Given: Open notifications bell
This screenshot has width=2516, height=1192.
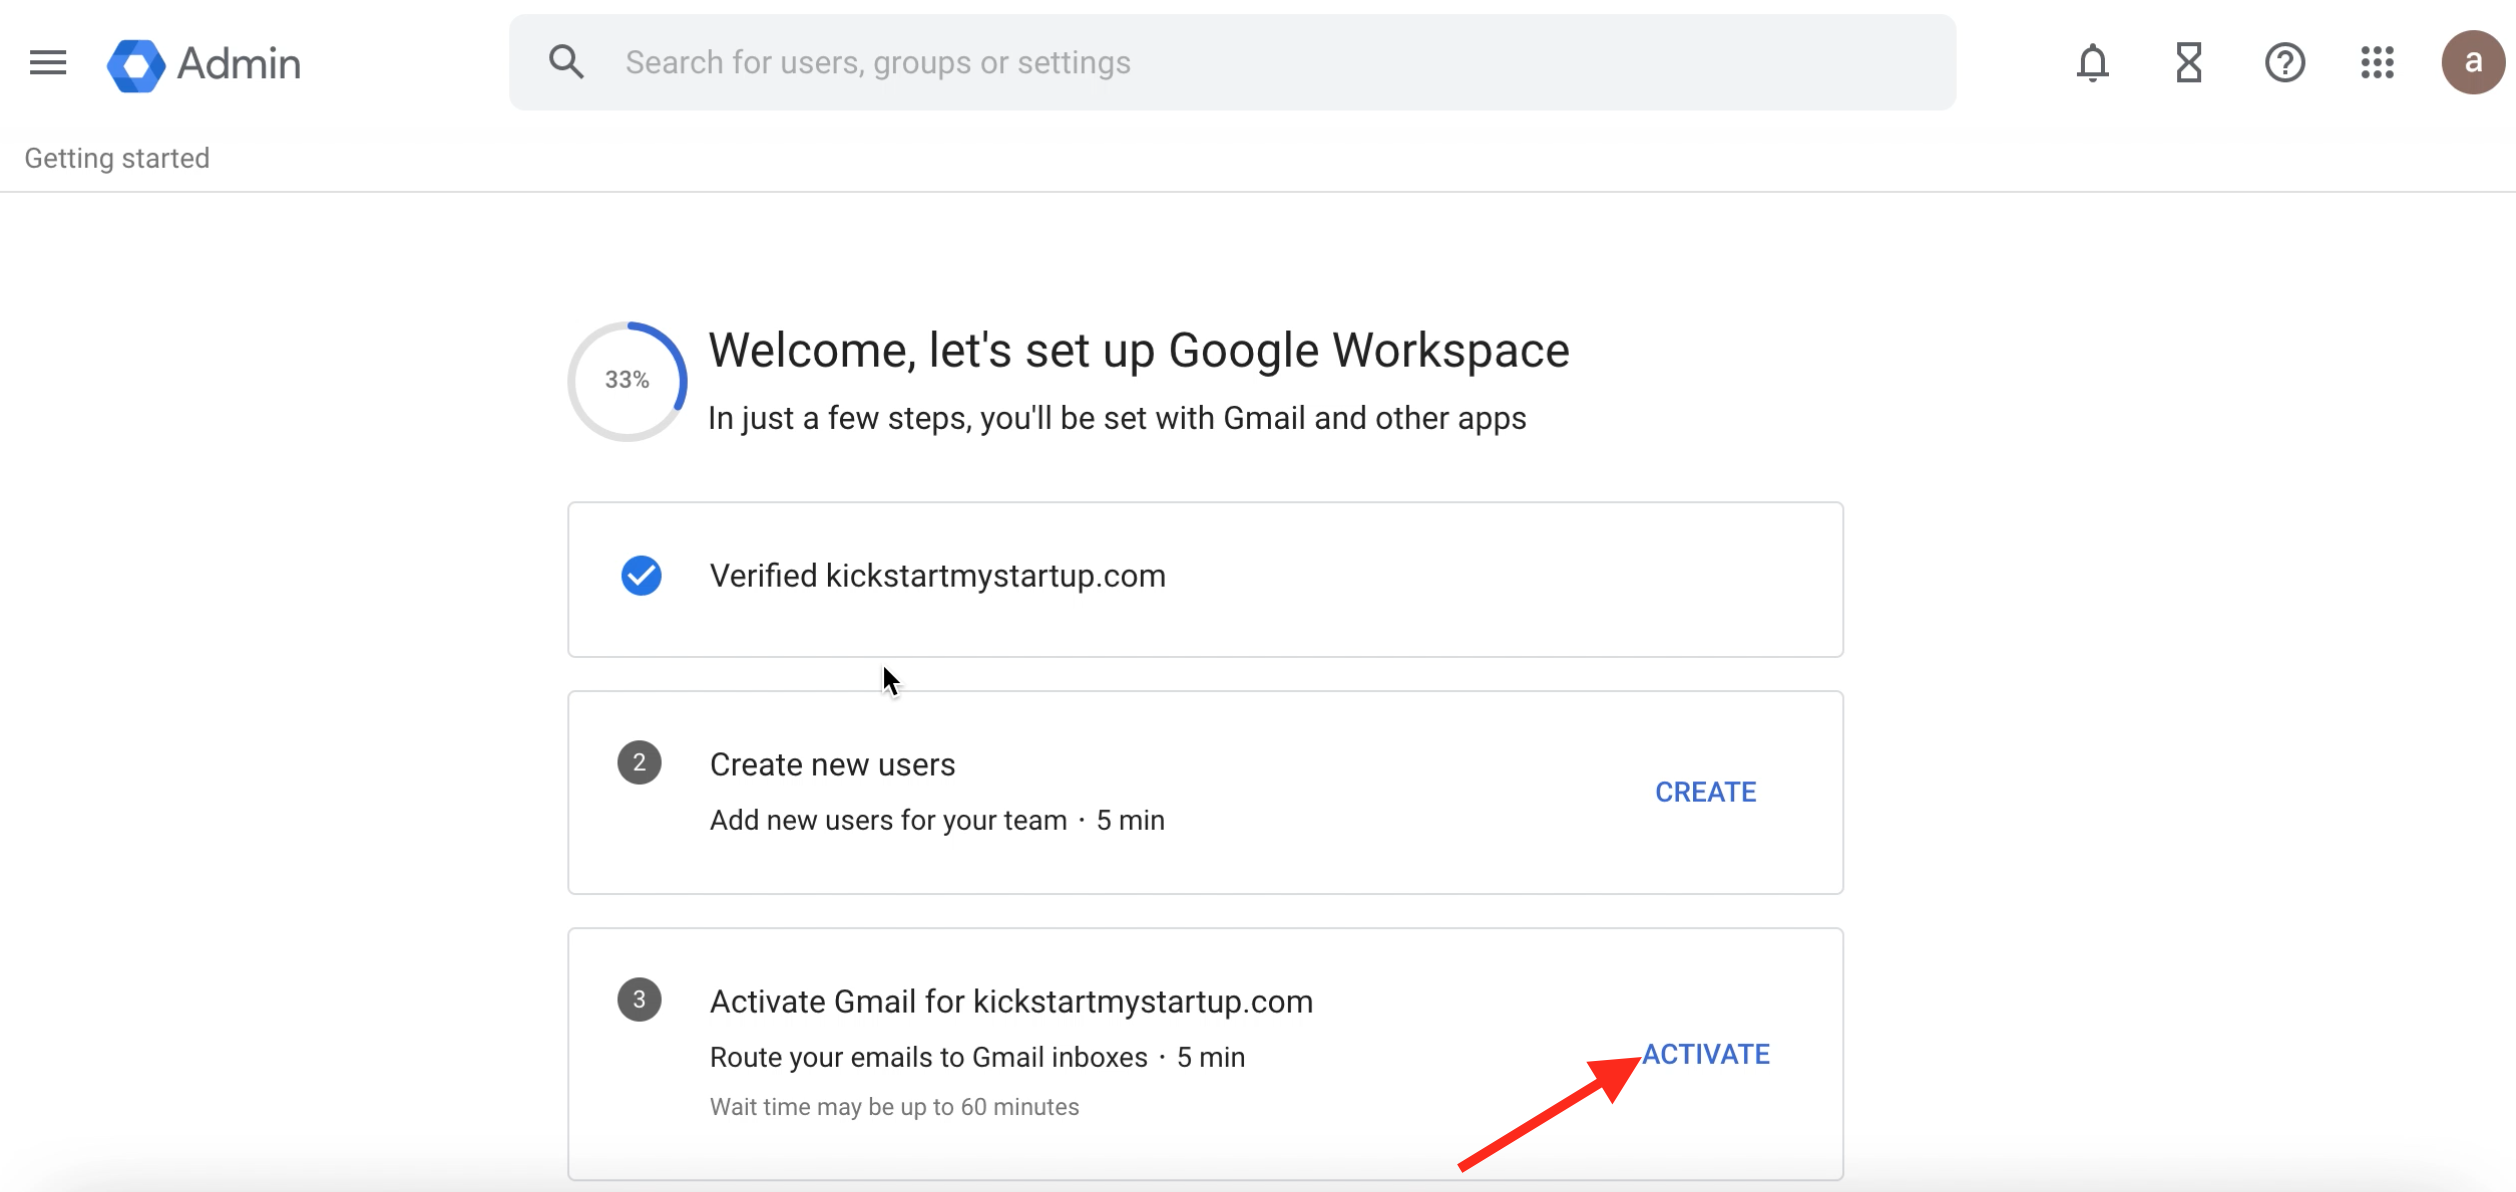Looking at the screenshot, I should pos(2092,63).
